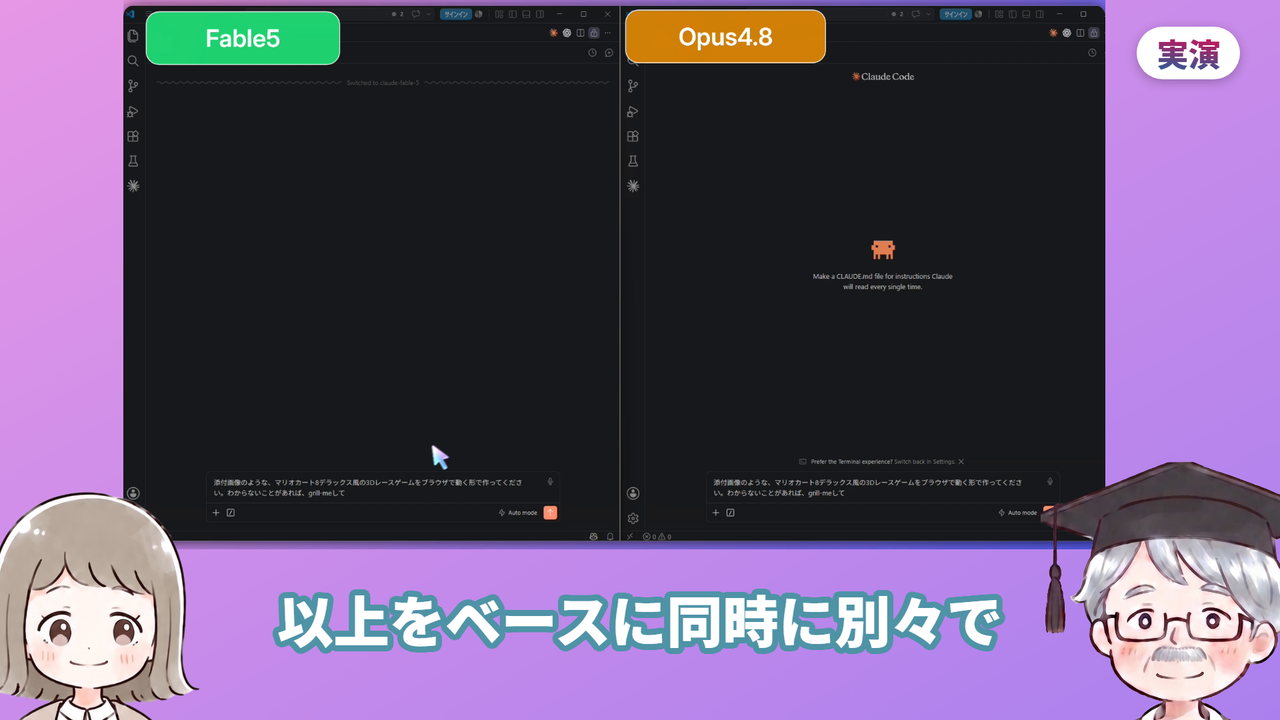Screen dimensions: 1280x720
Task: Toggle primary sidebar in right title bar
Action: pos(1013,14)
